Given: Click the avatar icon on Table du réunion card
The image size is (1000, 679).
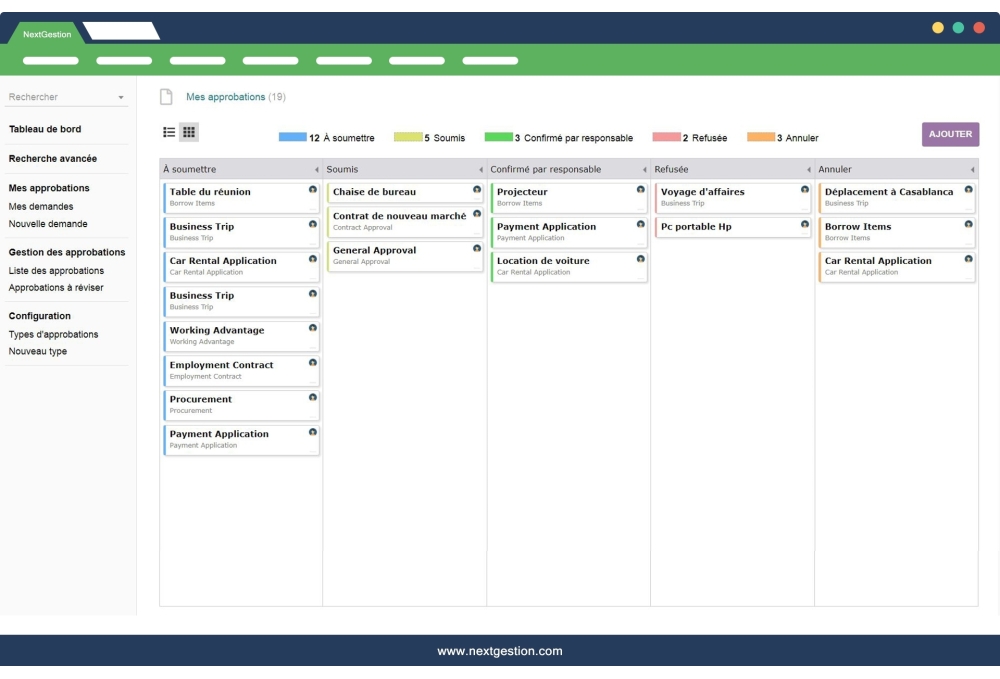Looking at the screenshot, I should pos(313,188).
